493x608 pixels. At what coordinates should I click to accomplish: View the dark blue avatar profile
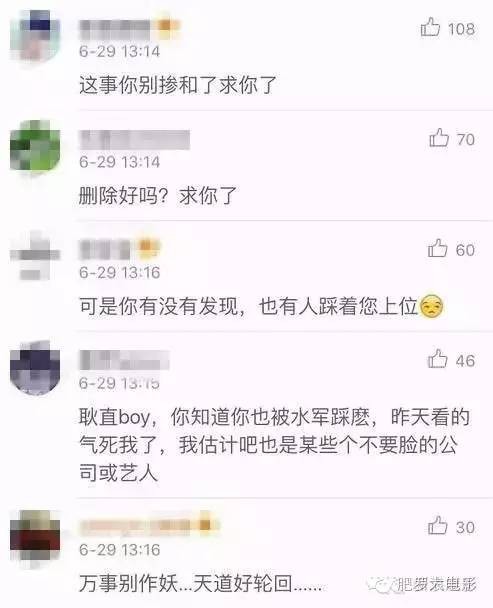point(35,367)
